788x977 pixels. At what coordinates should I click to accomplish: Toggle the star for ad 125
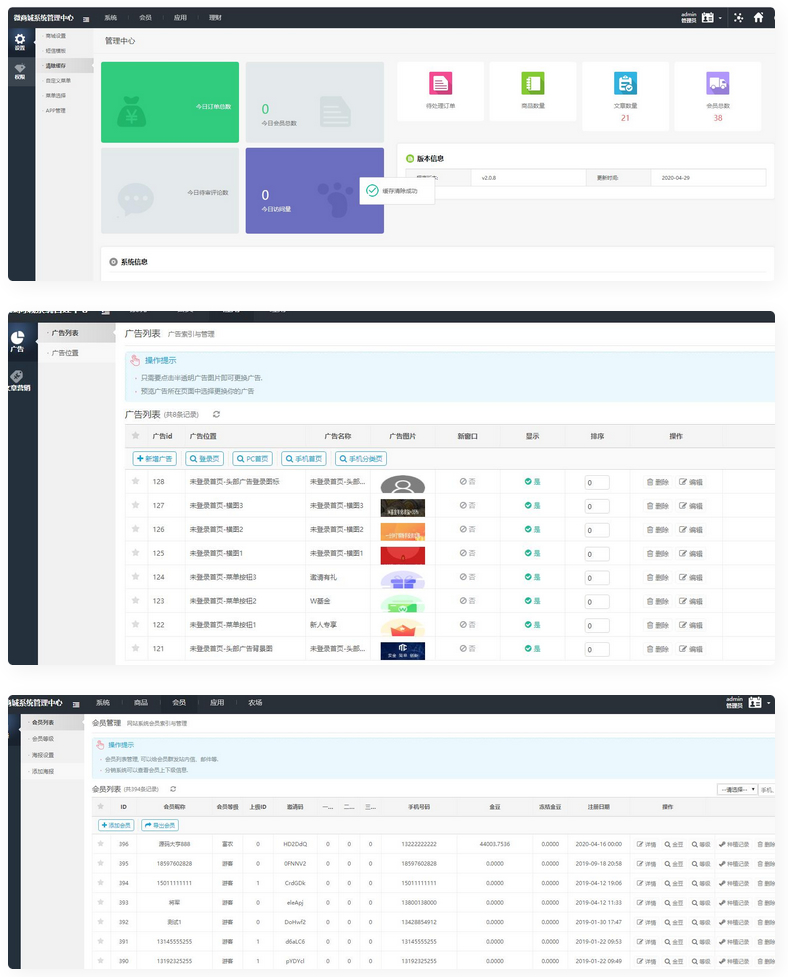click(x=135, y=553)
